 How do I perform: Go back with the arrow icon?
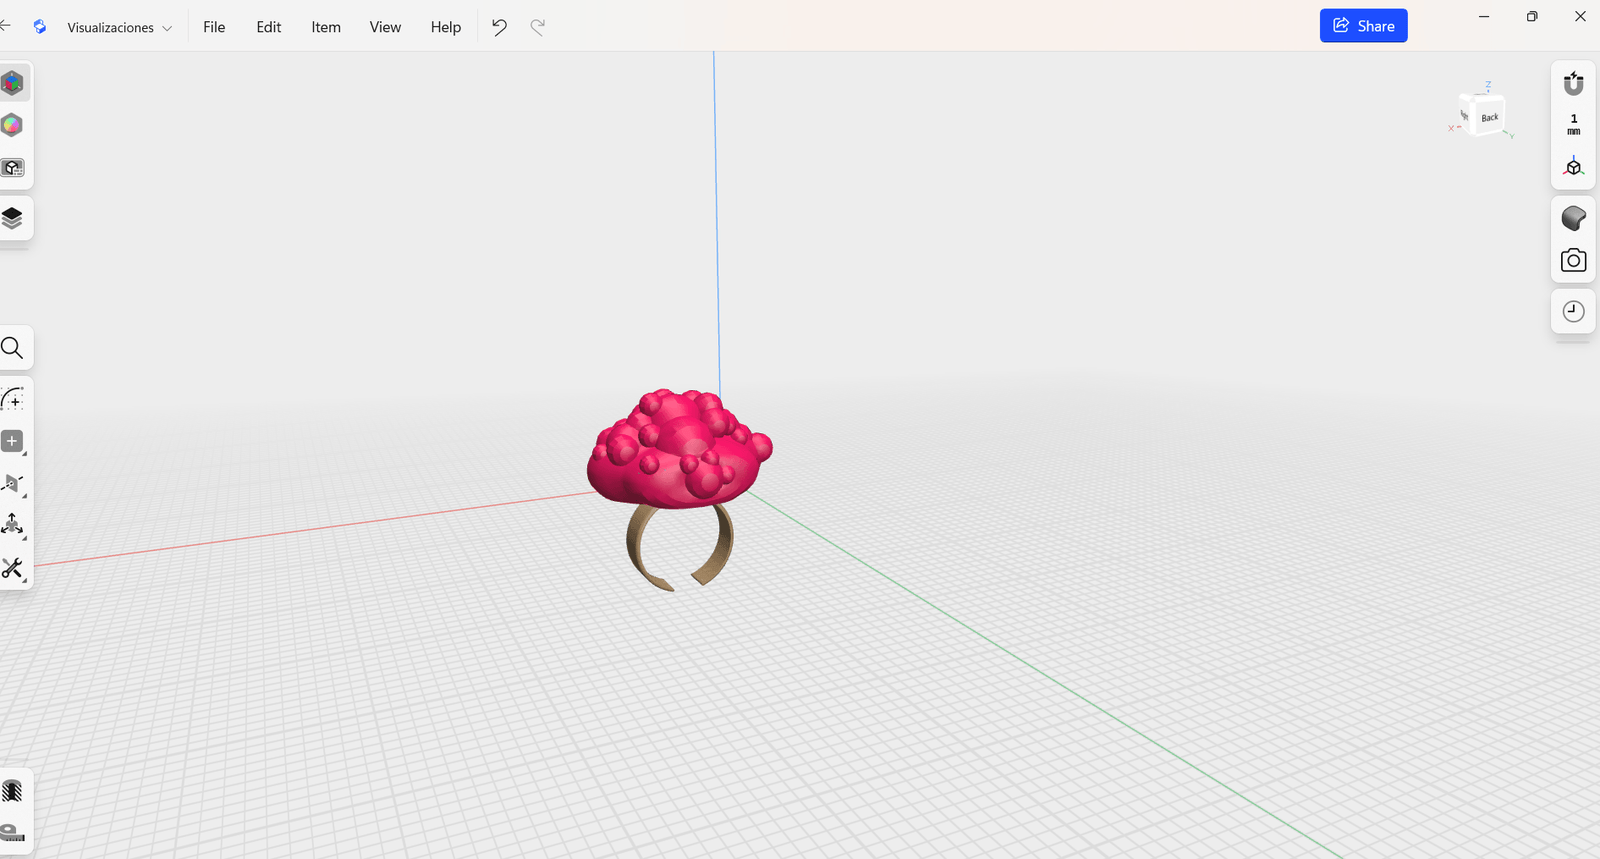click(5, 26)
